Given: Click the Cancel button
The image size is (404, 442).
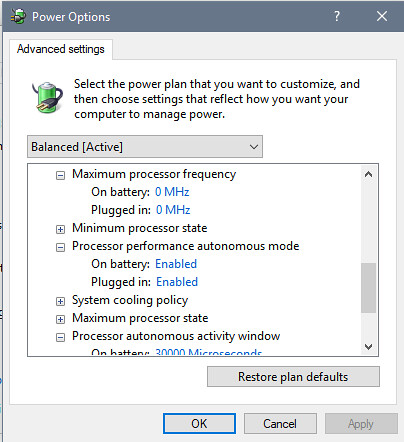Looking at the screenshot, I should click(x=280, y=424).
